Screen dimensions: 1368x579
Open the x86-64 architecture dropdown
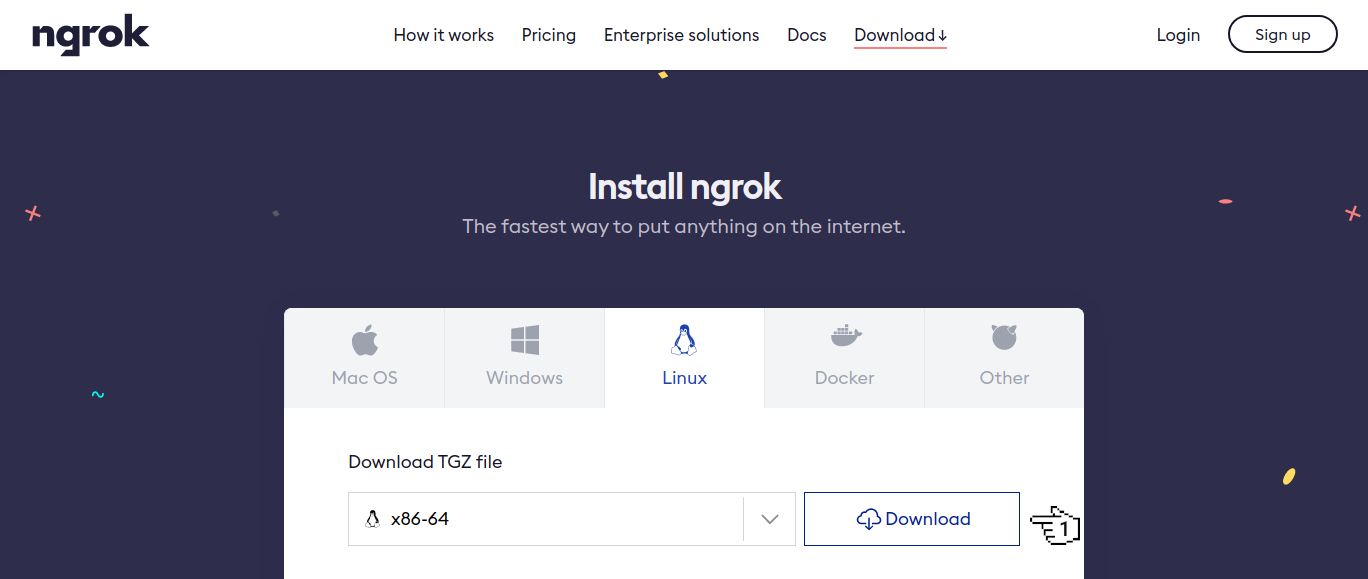pos(571,518)
